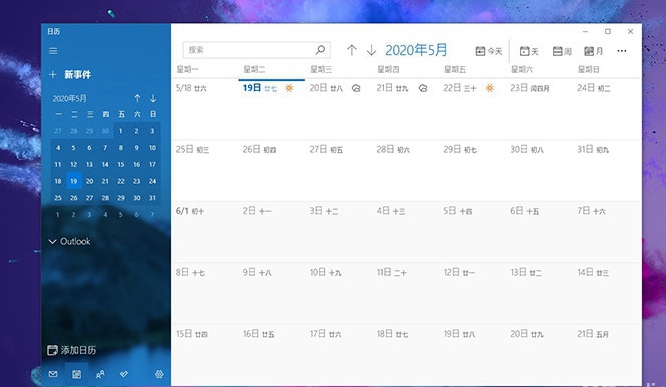The height and width of the screenshot is (387, 666).
Task: Collapse the Outlook account section
Action: (69, 241)
